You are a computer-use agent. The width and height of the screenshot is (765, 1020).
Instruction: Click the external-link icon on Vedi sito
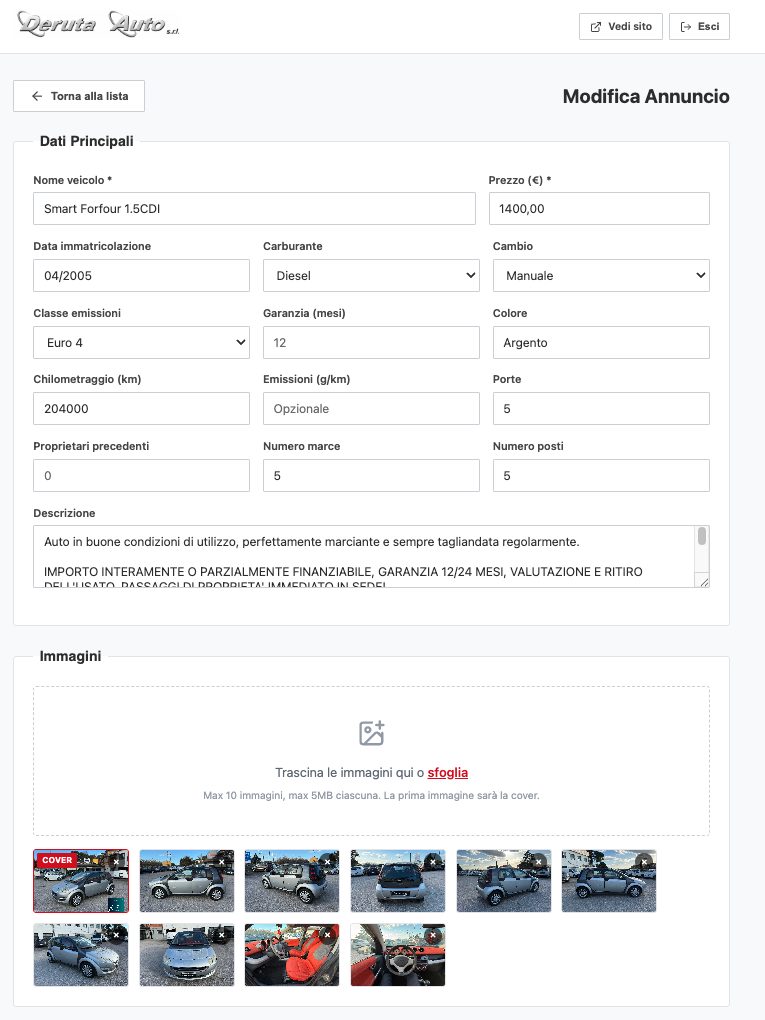596,26
